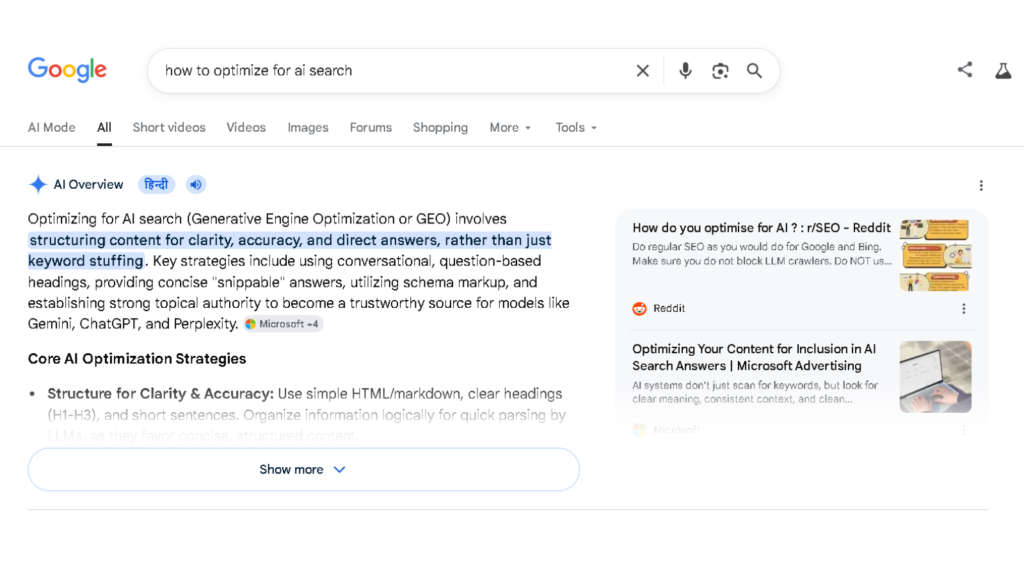Clear the search query with the X icon
Screen dimensions: 1024x576
643,70
